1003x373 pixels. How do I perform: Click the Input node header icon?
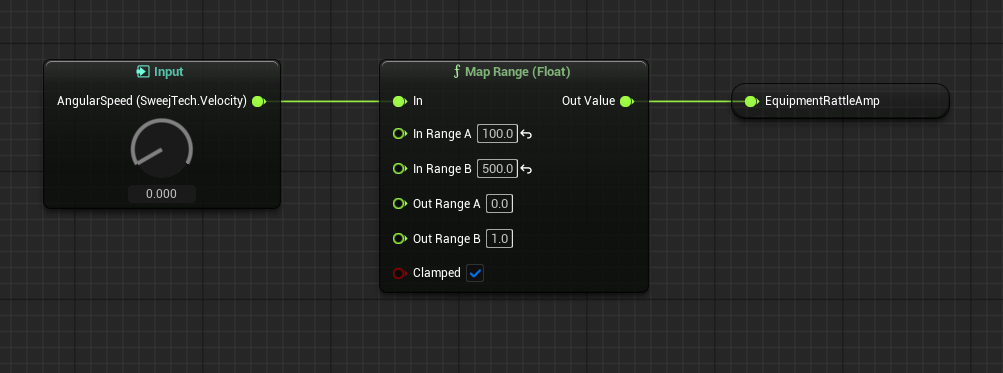[x=143, y=72]
